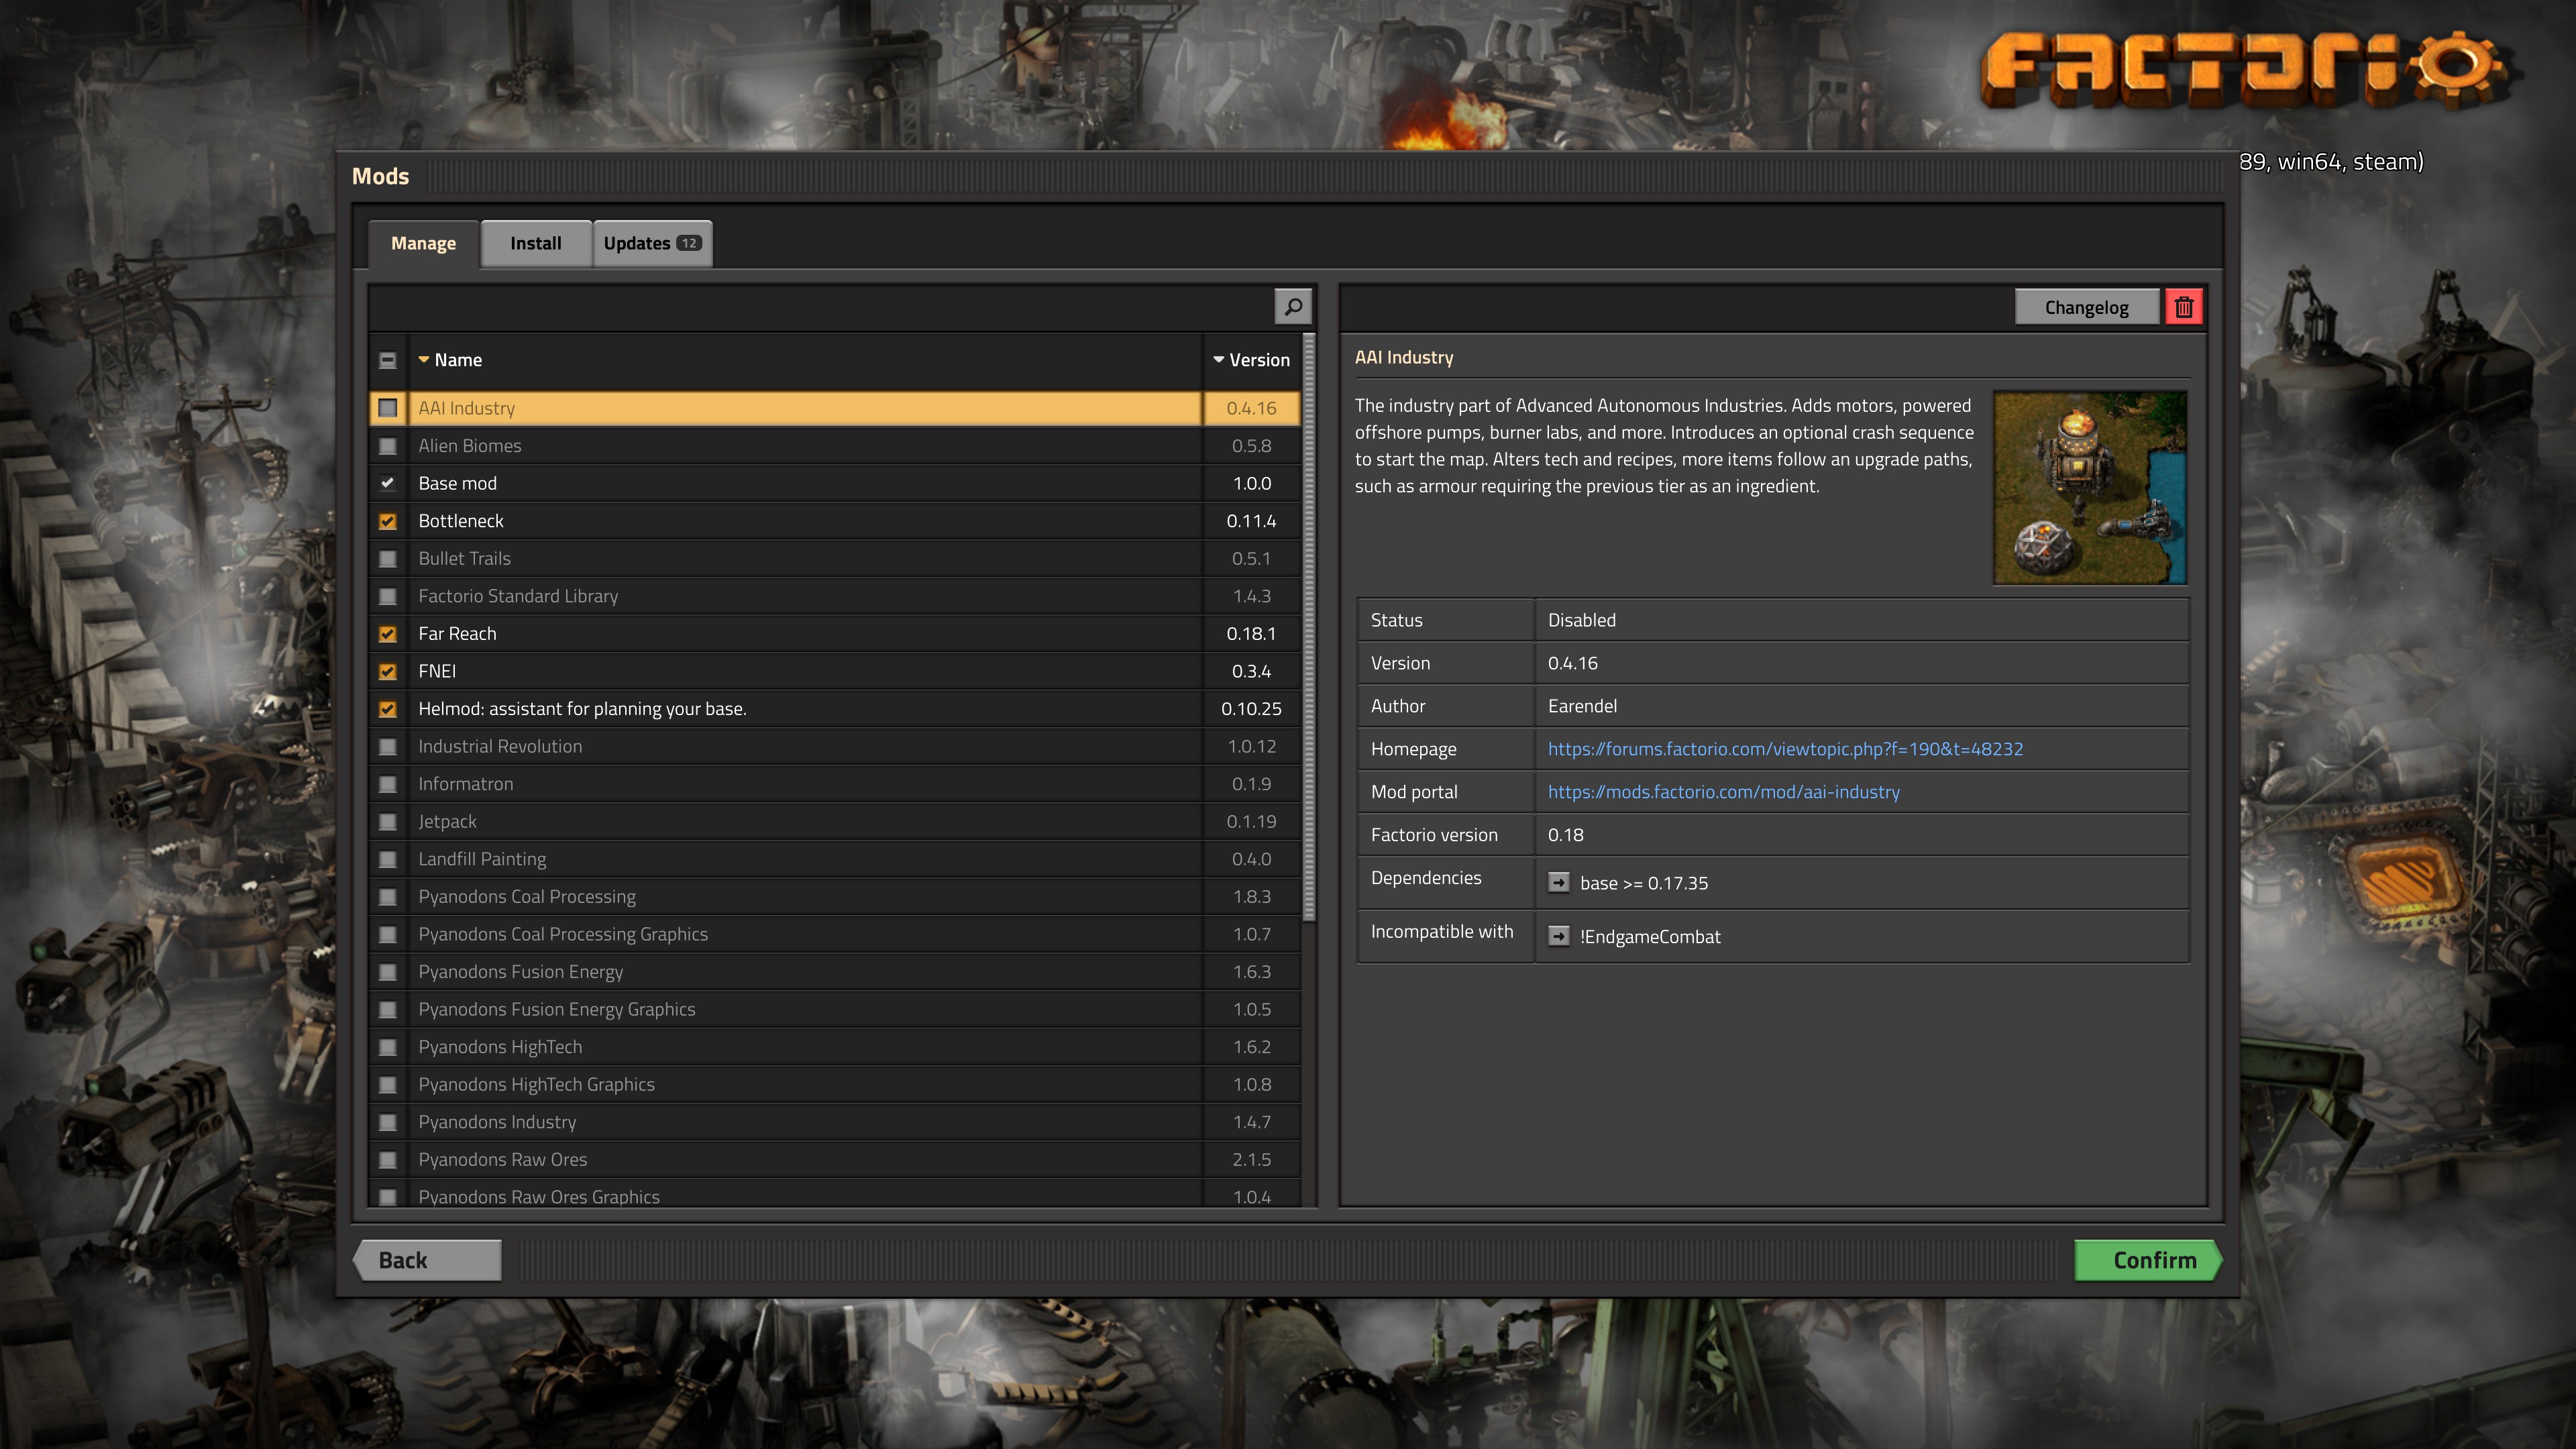The image size is (2576, 1449).
Task: Open the Changelog for AAI Industry
Action: tap(2086, 307)
